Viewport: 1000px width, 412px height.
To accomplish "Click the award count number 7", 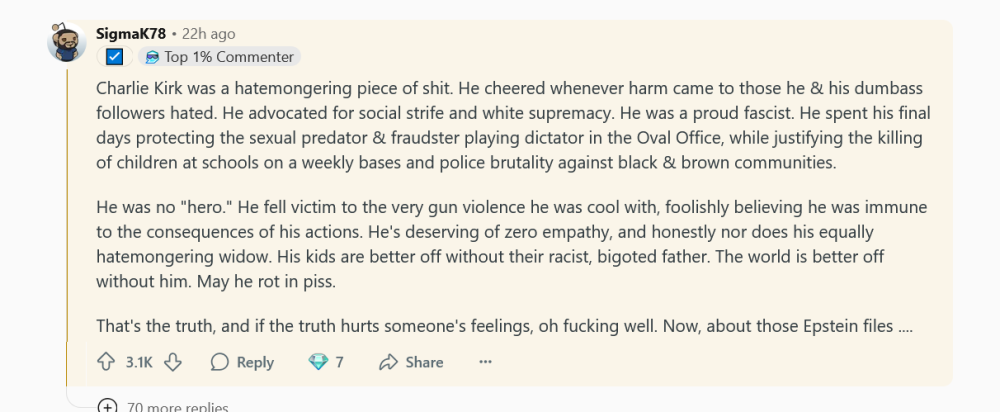I will click(340, 362).
